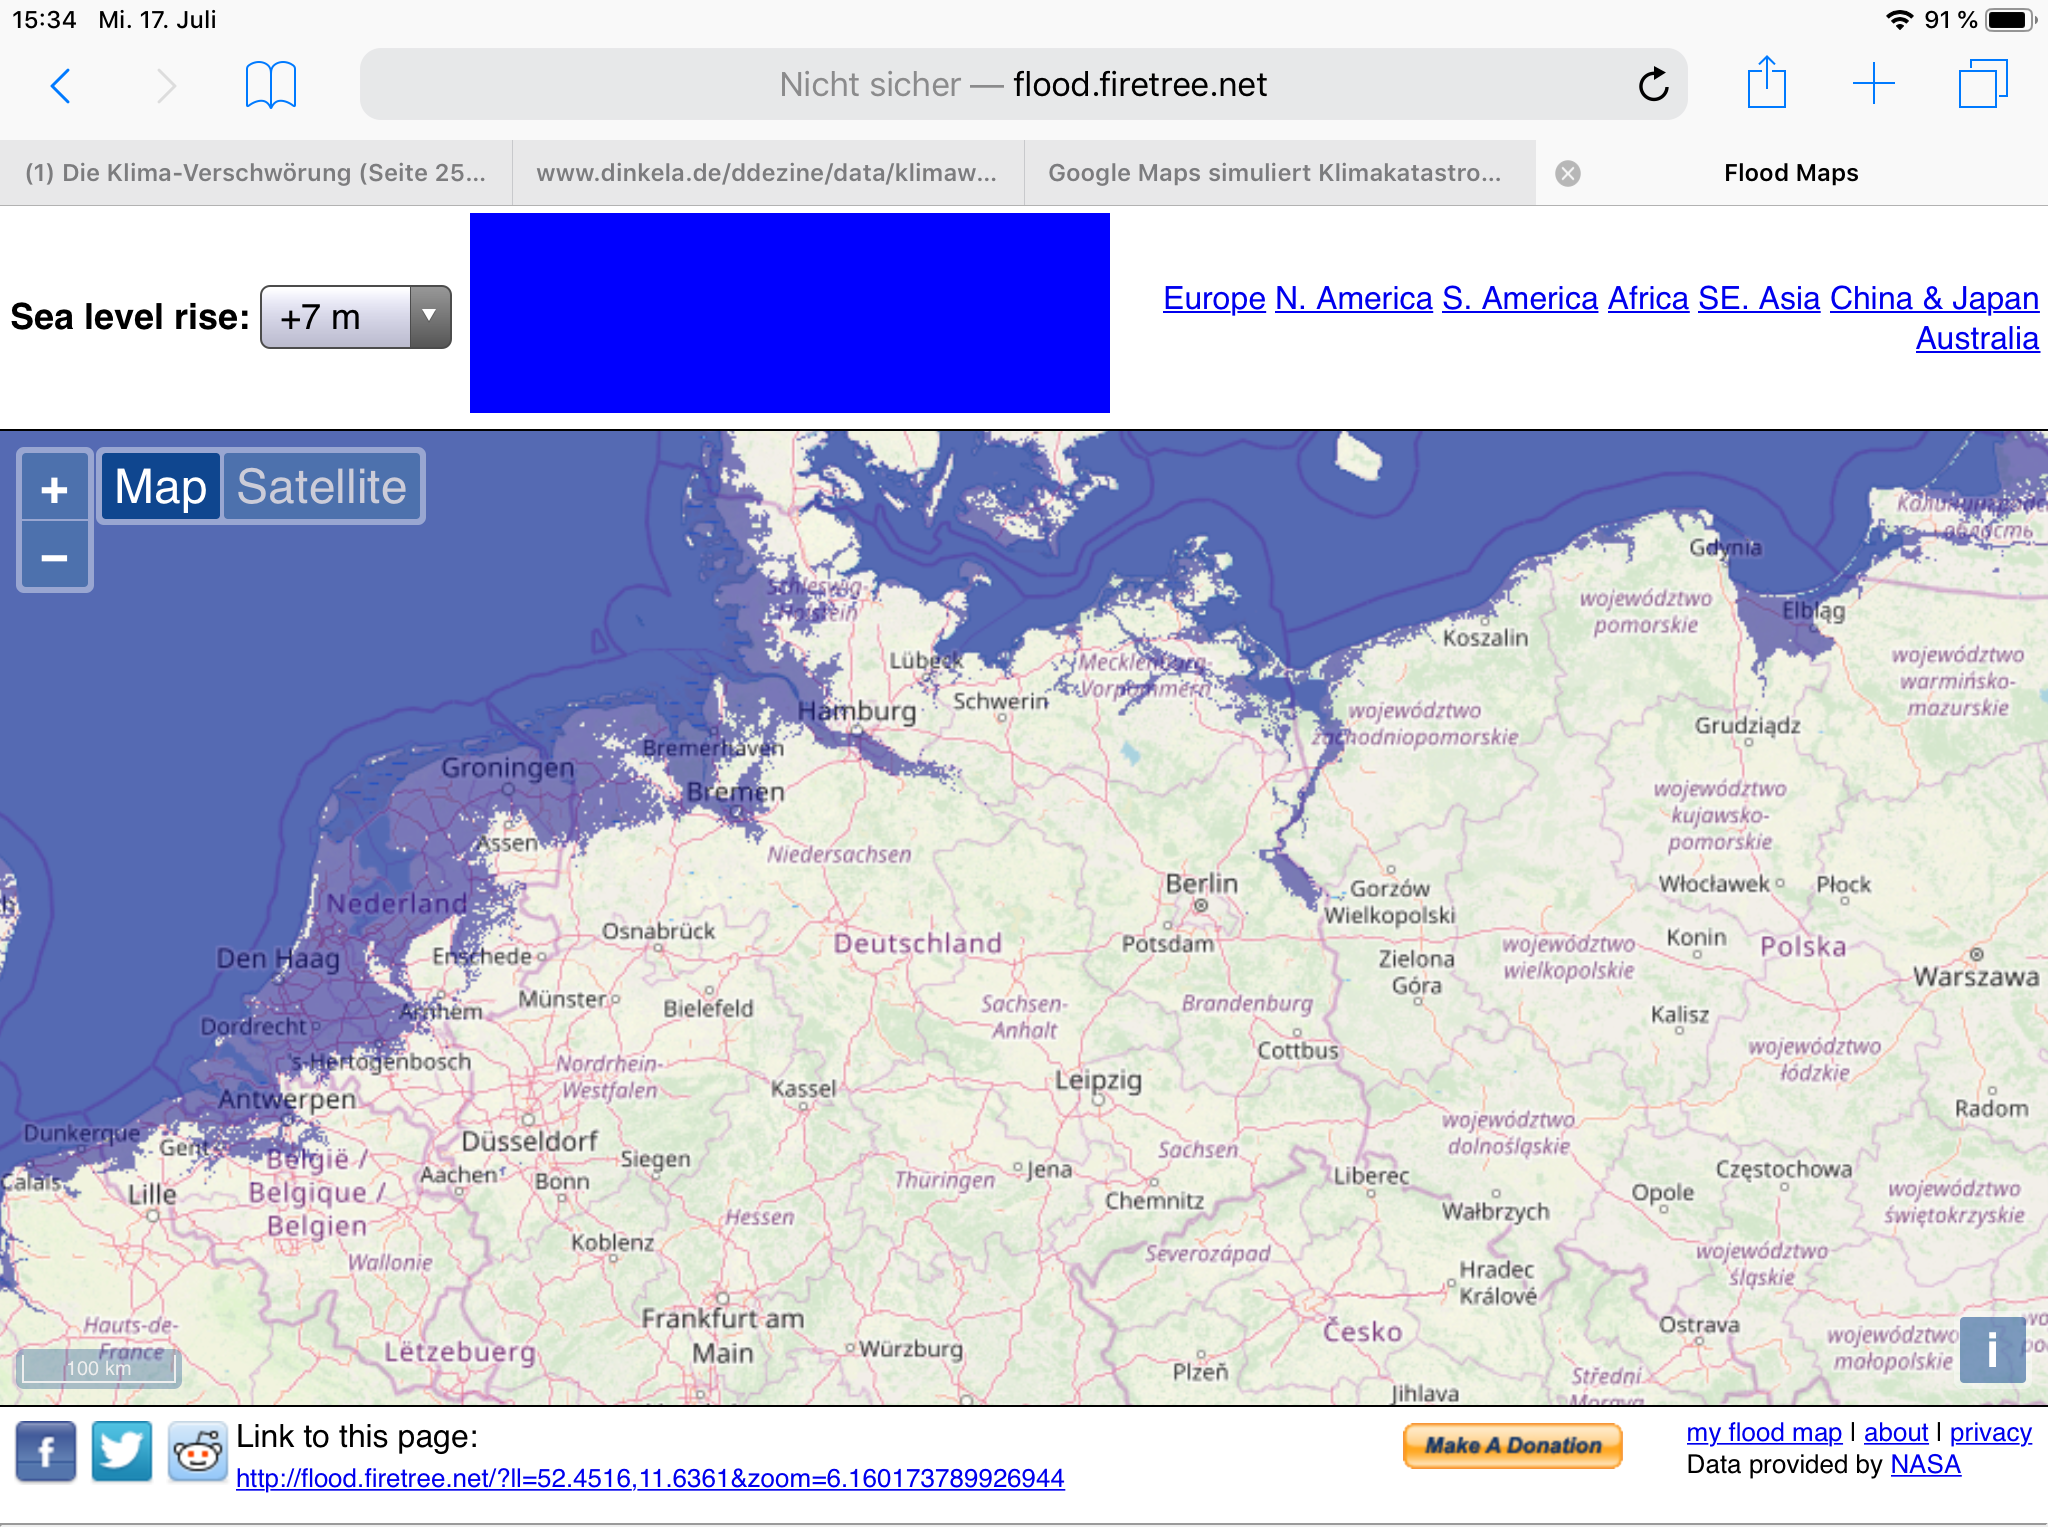Open a new tab with plus icon
2048x1536 pixels.
[x=1873, y=84]
